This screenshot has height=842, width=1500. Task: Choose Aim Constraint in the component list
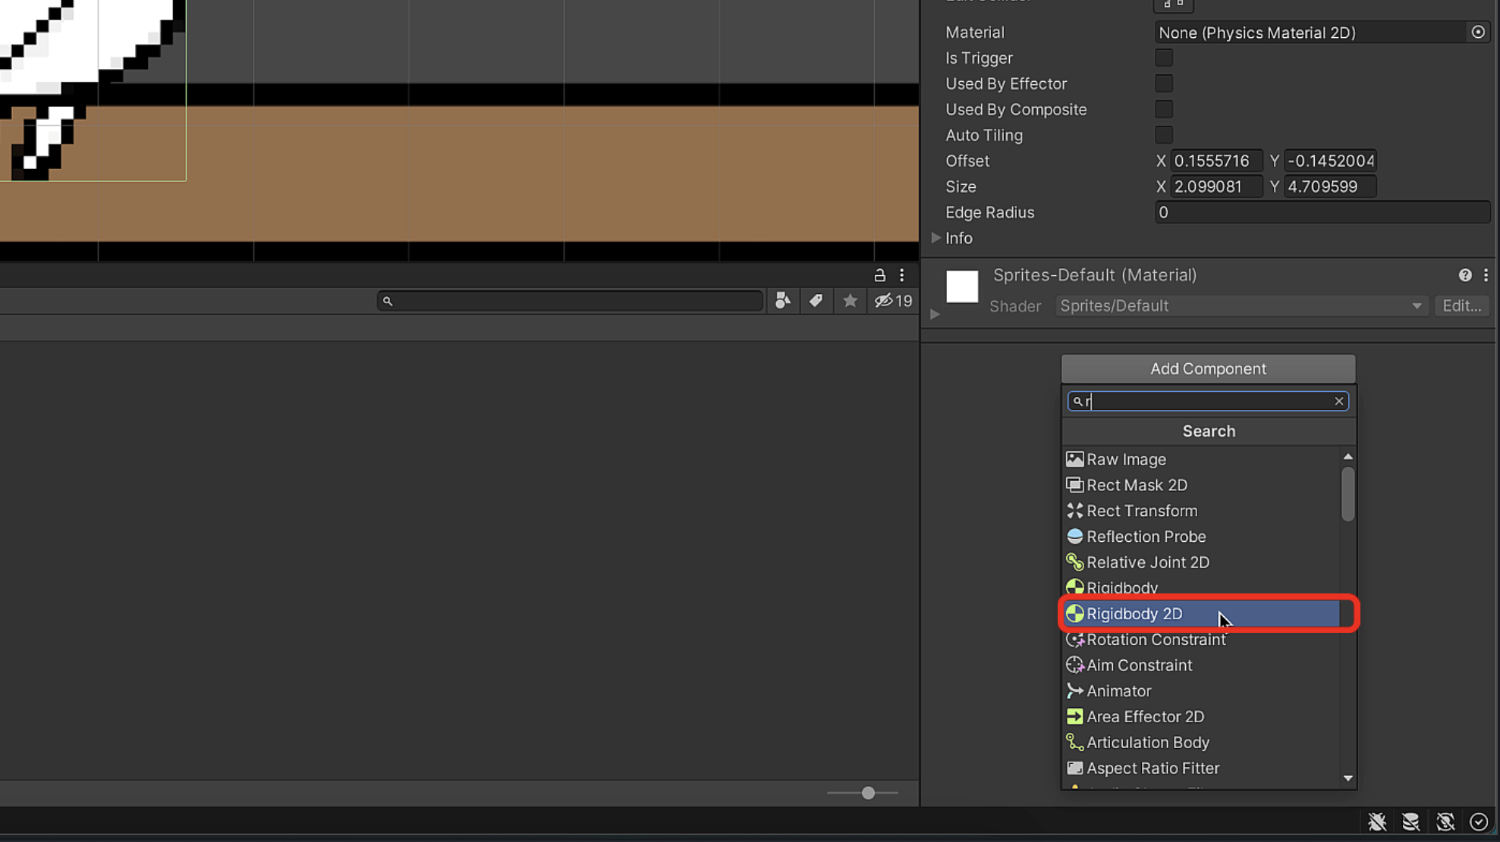[x=1201, y=665]
